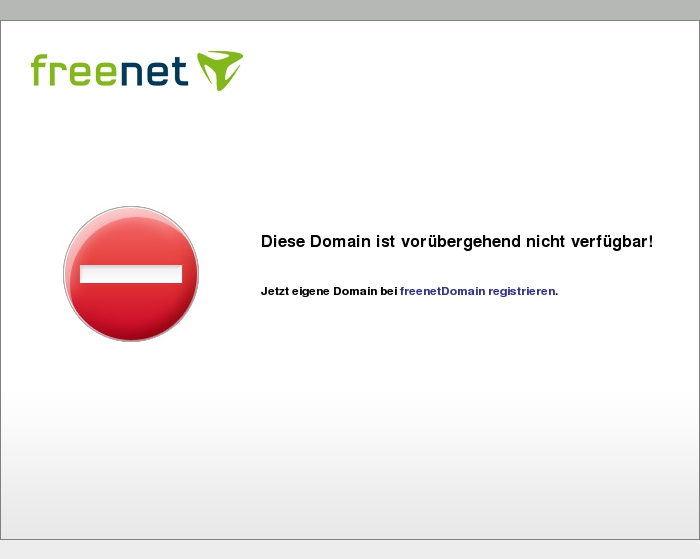Click the green "free" part of logo

74,70
